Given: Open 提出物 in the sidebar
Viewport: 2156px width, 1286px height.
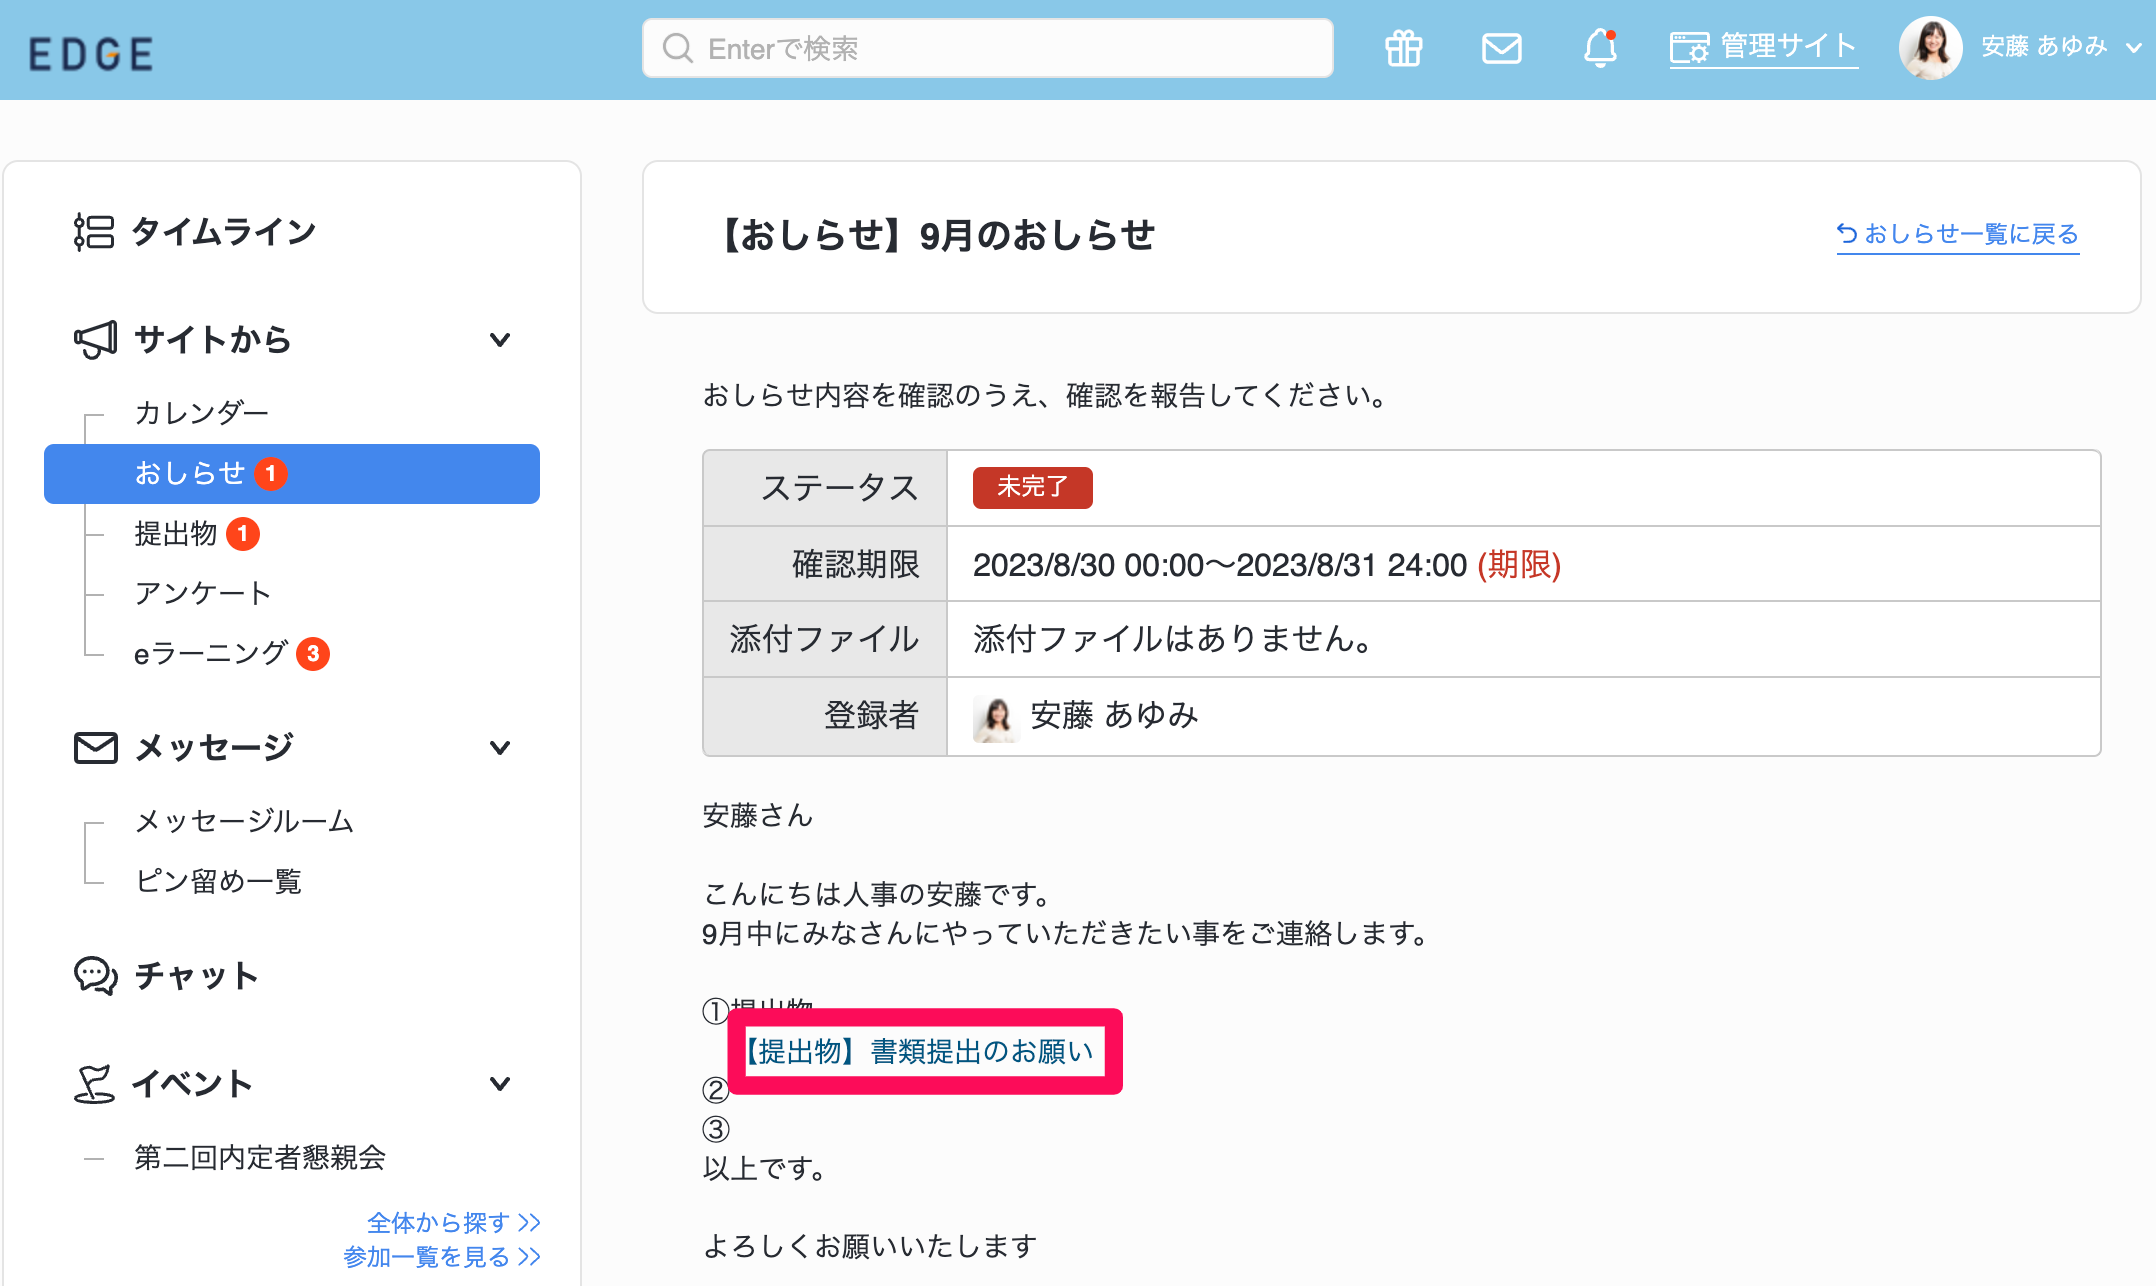Looking at the screenshot, I should tap(176, 534).
